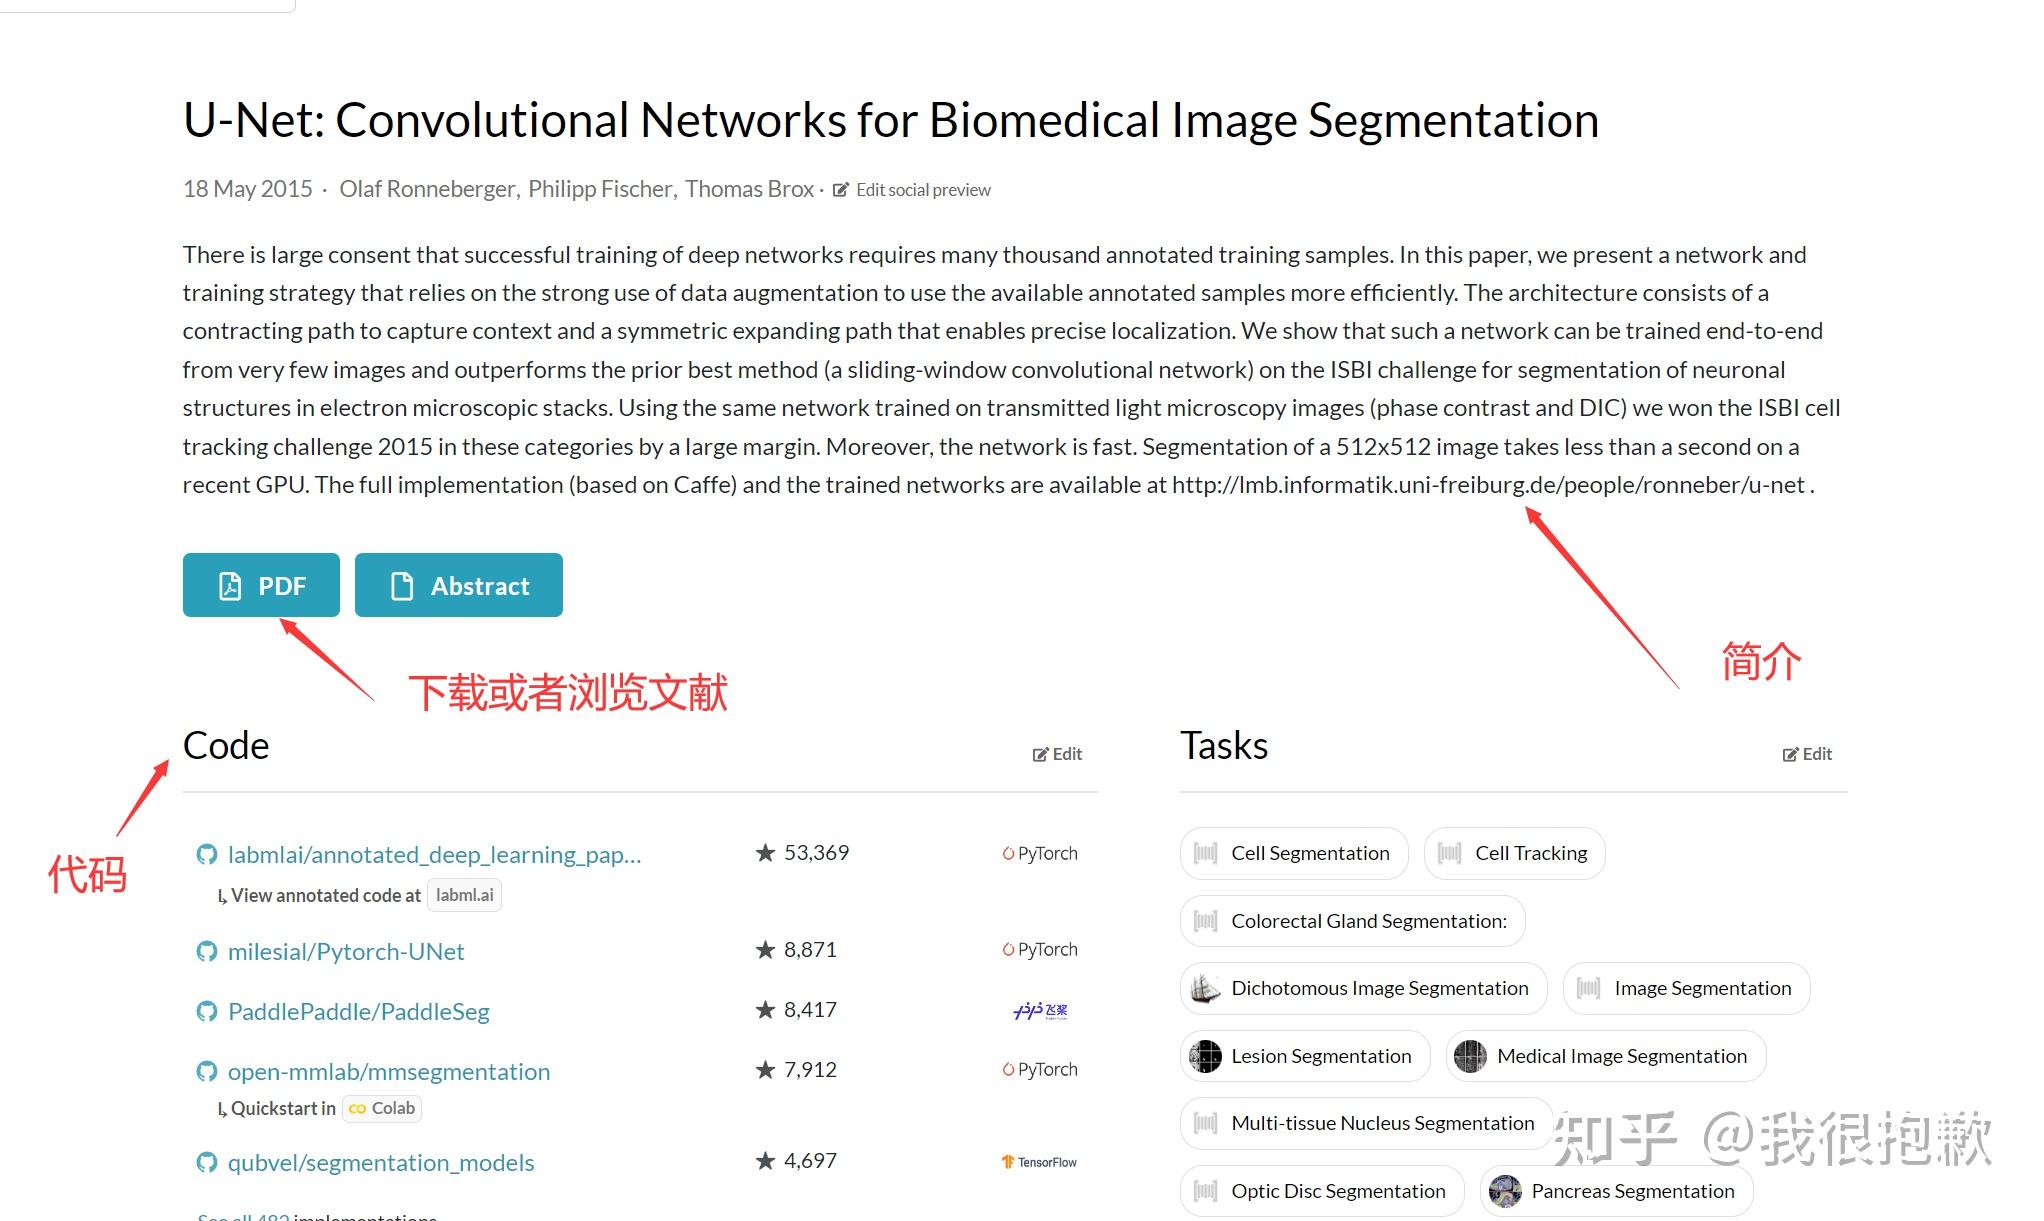Click the Pancreas Segmentation thumbnail icon

[x=1505, y=1191]
